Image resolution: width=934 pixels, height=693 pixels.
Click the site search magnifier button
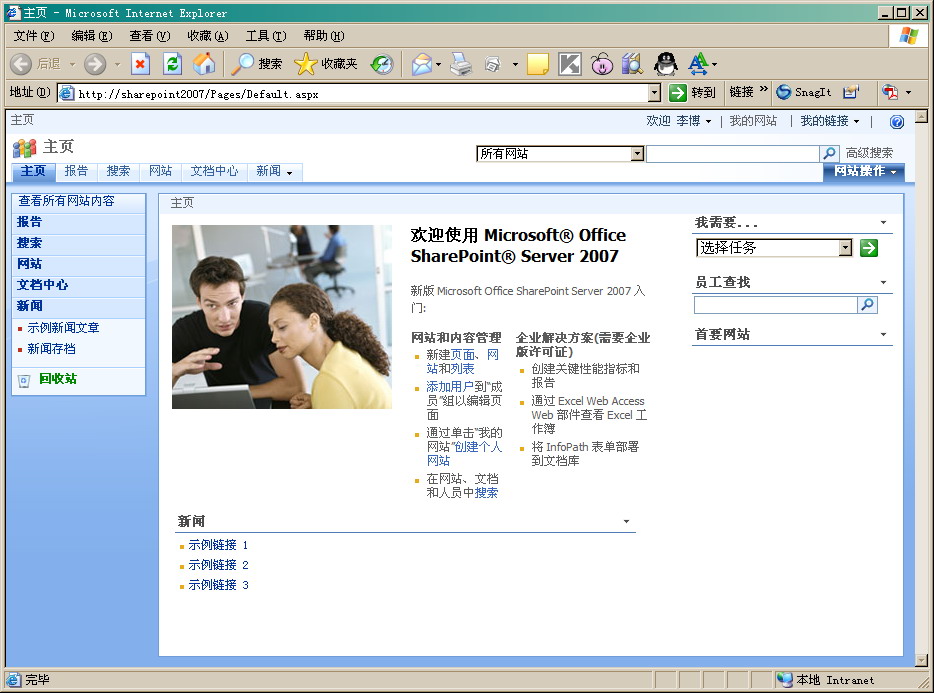[829, 153]
